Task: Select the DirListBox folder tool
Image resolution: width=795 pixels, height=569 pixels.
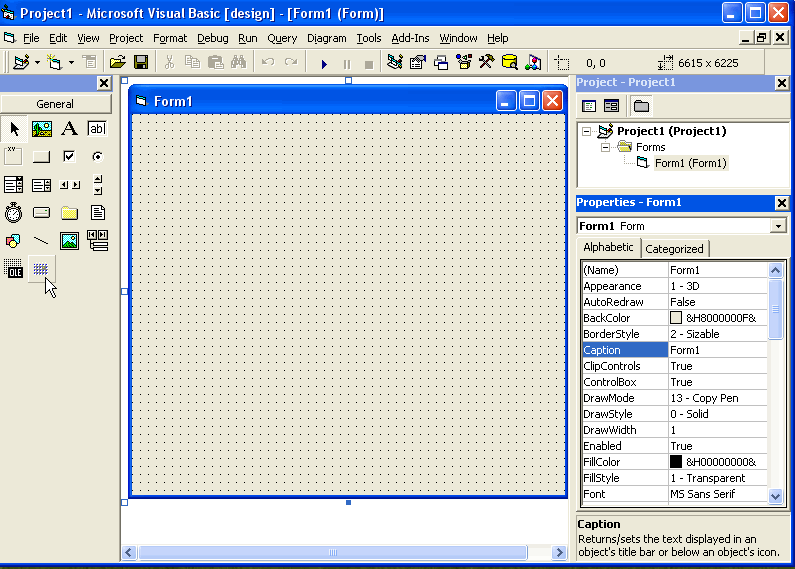Action: pos(69,213)
